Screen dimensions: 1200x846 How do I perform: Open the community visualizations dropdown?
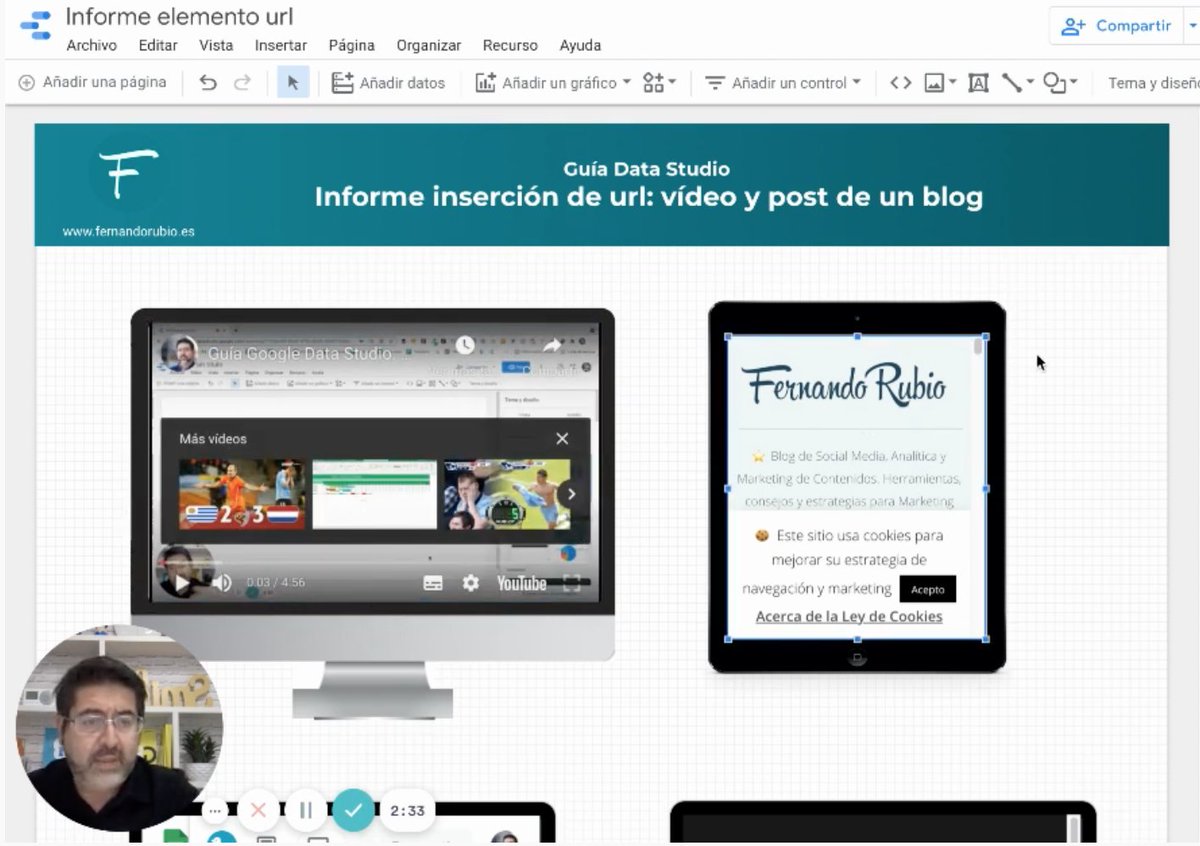click(660, 83)
